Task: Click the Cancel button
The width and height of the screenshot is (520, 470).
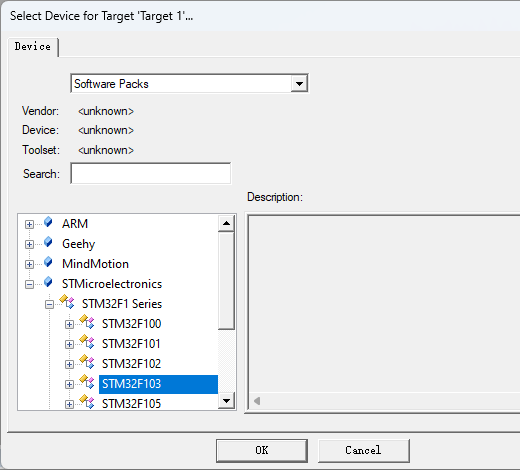Action: click(x=363, y=450)
